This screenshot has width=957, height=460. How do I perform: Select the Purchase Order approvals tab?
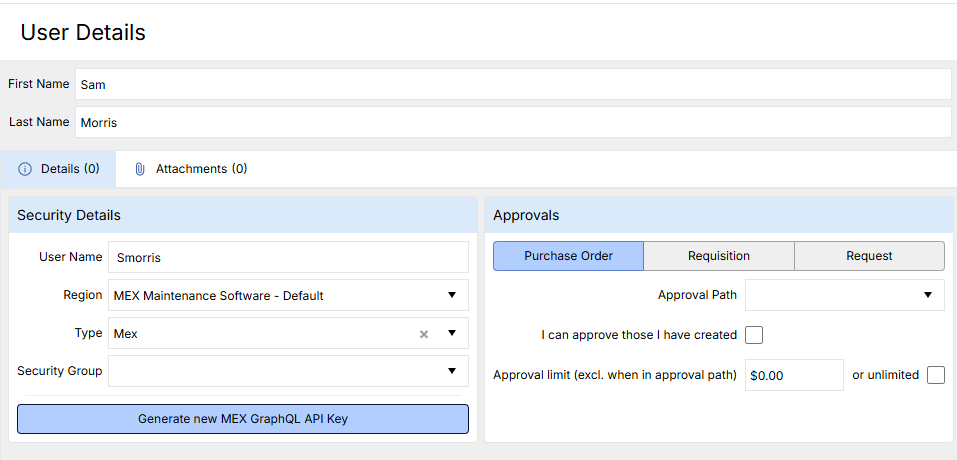coord(568,256)
